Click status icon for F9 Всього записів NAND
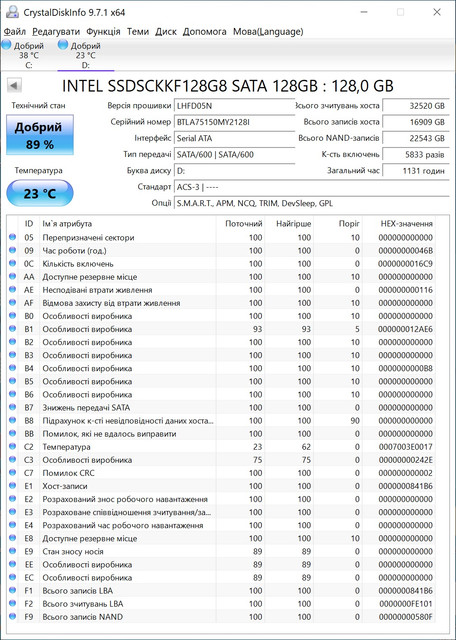Screen dimensions: 456x640 13,616
